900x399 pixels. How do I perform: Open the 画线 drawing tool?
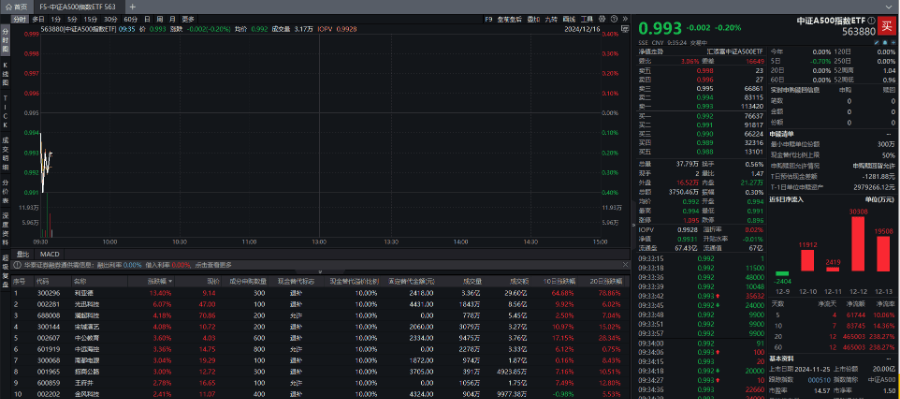coord(569,19)
